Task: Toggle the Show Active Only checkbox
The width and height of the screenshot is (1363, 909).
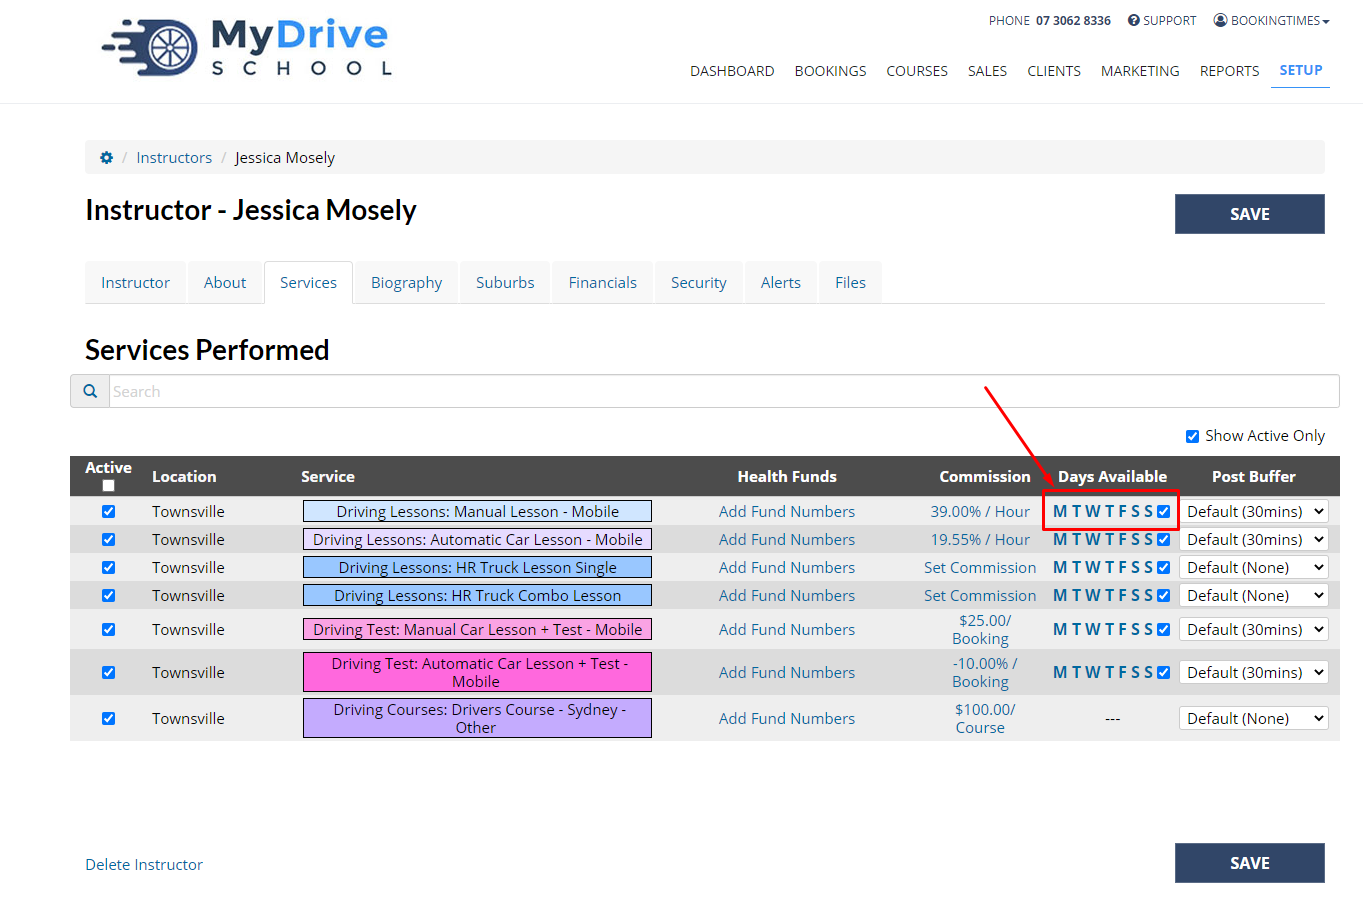Action: [x=1192, y=436]
